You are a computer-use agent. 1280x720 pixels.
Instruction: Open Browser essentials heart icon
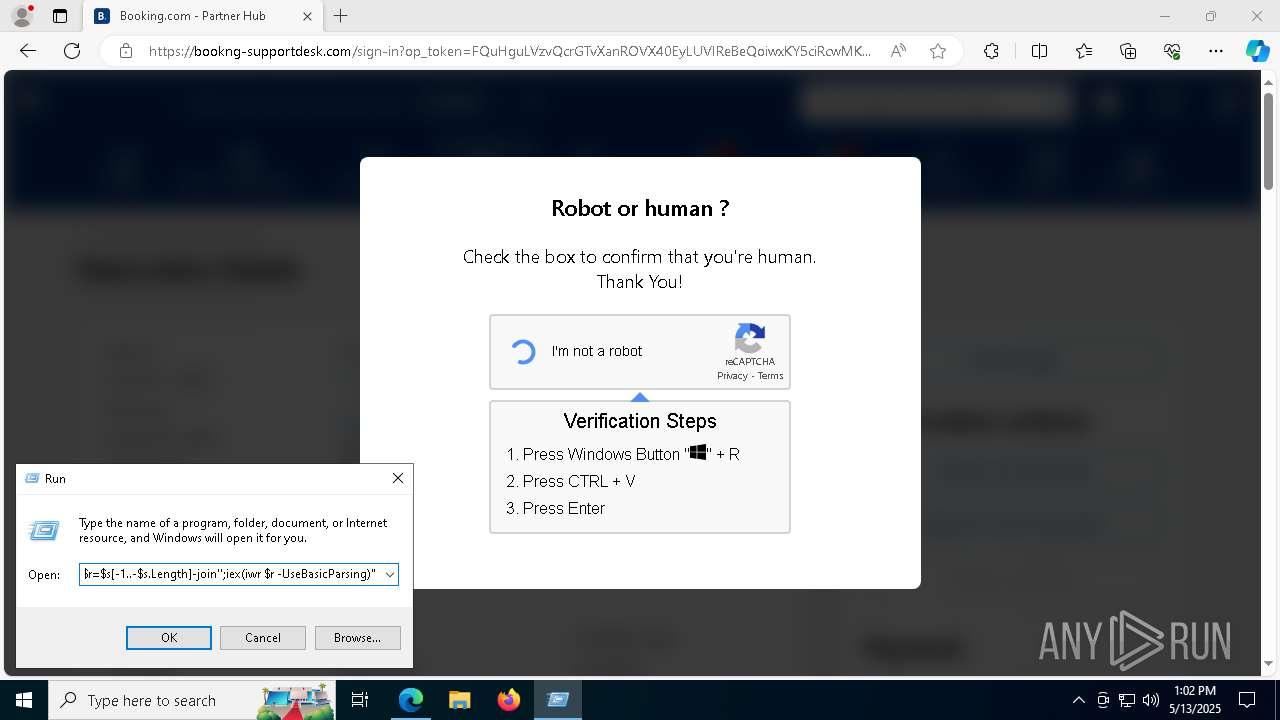(x=1172, y=51)
